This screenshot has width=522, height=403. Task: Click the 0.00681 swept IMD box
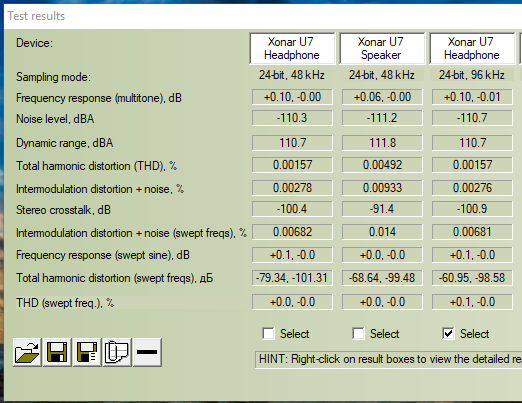click(x=472, y=232)
